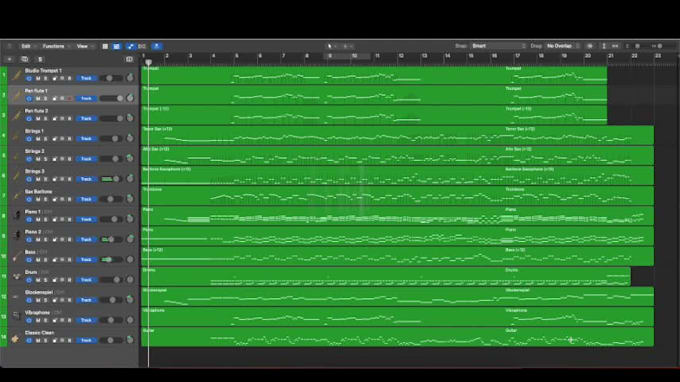Click the bass guitar icon on Bass track

pyautogui.click(x=16, y=257)
